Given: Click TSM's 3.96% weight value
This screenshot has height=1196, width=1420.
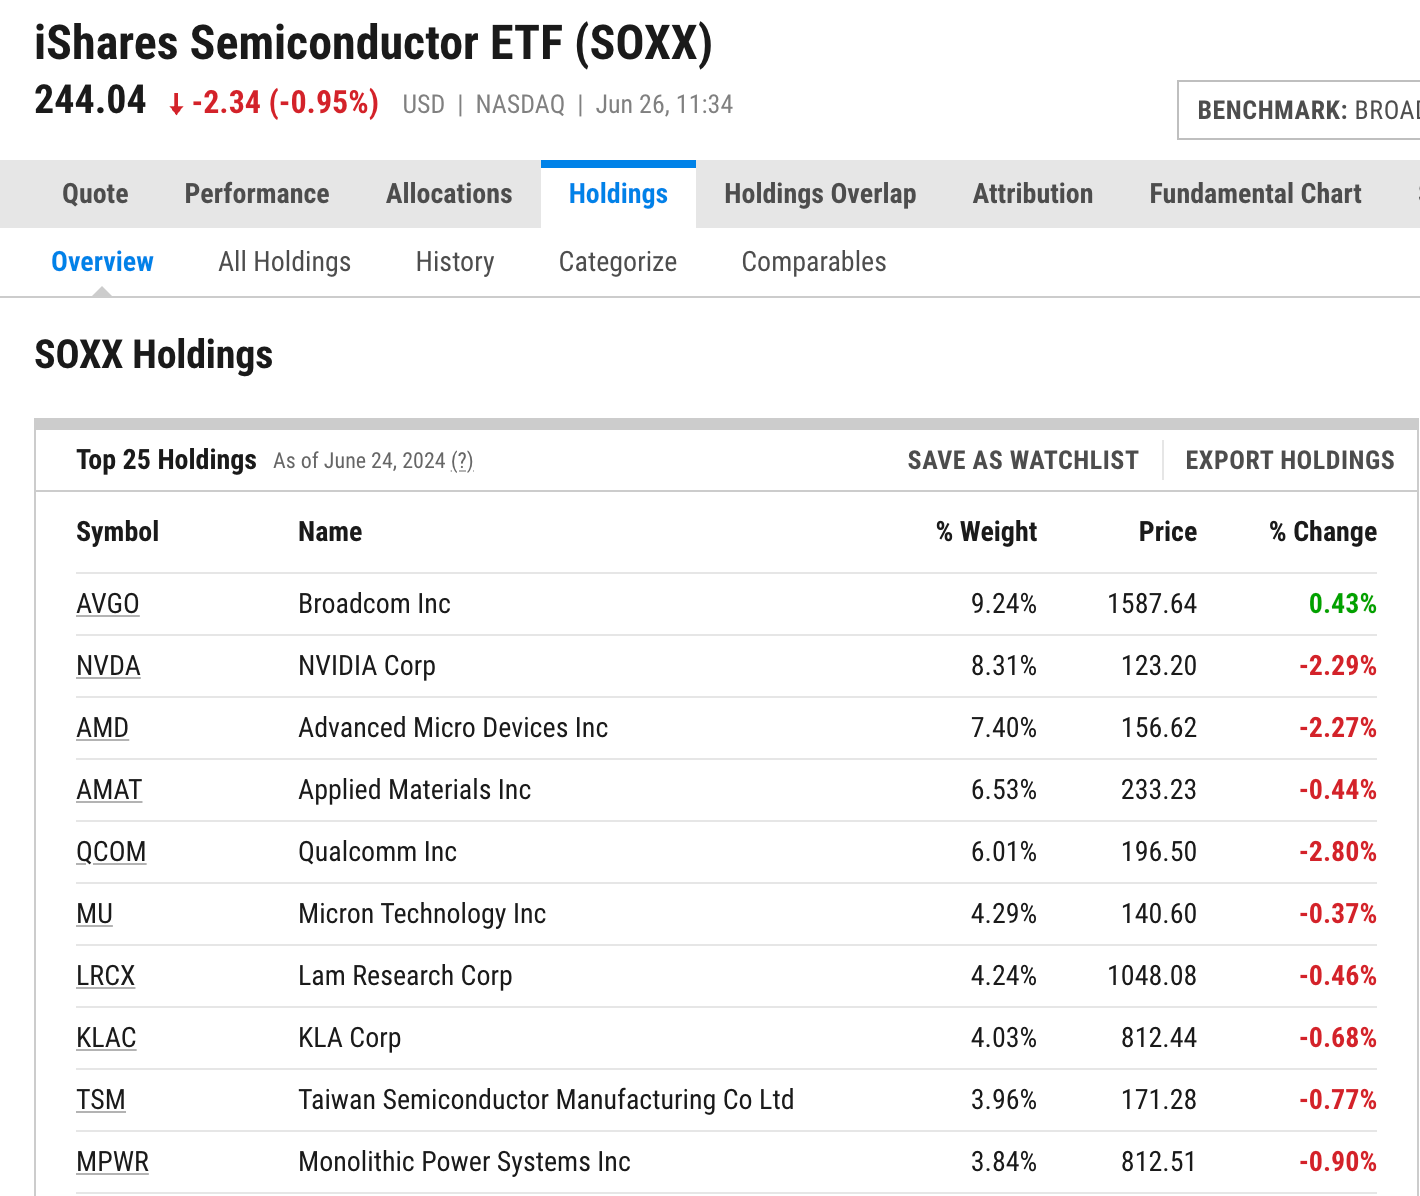Looking at the screenshot, I should point(1004,1100).
